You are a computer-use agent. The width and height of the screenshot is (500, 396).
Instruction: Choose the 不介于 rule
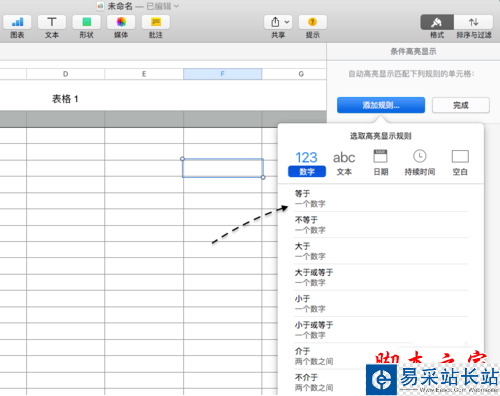[381, 382]
